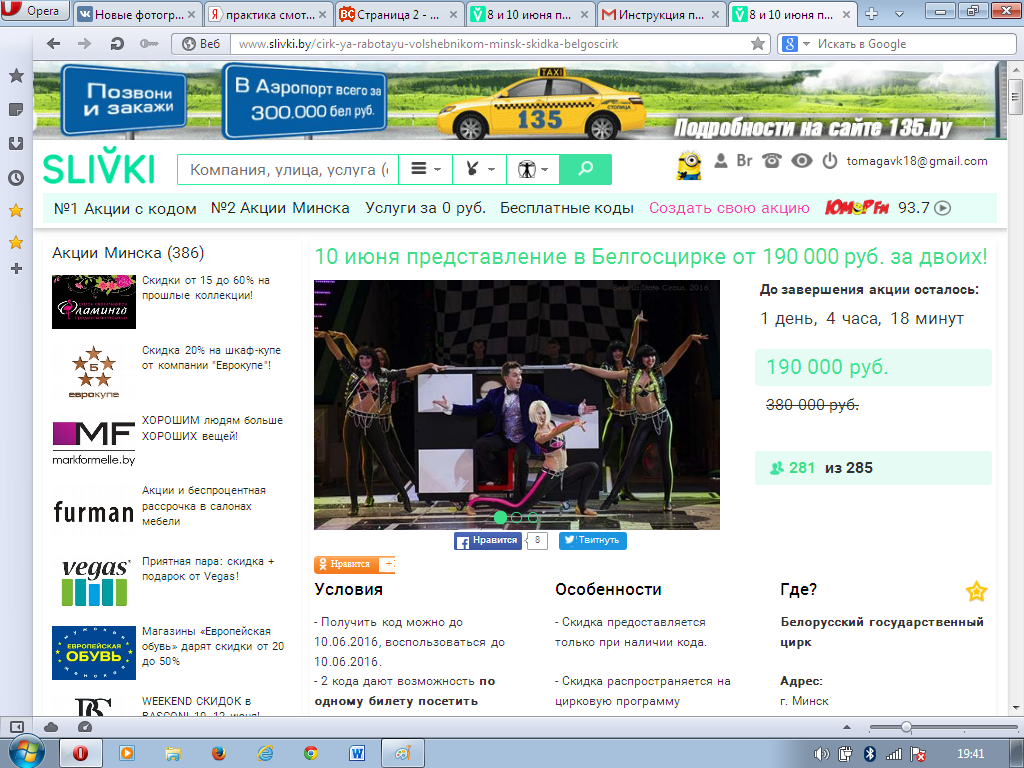The image size is (1024, 768).
Task: Click the Facebook Нравится button
Action: pos(488,540)
